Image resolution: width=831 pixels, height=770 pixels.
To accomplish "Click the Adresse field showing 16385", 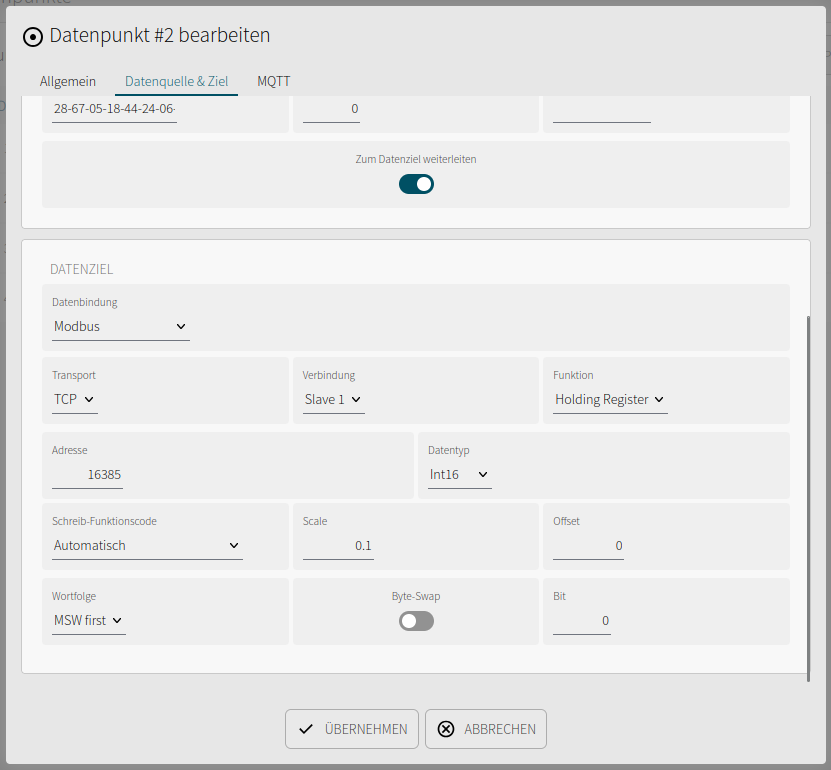I will [x=87, y=475].
